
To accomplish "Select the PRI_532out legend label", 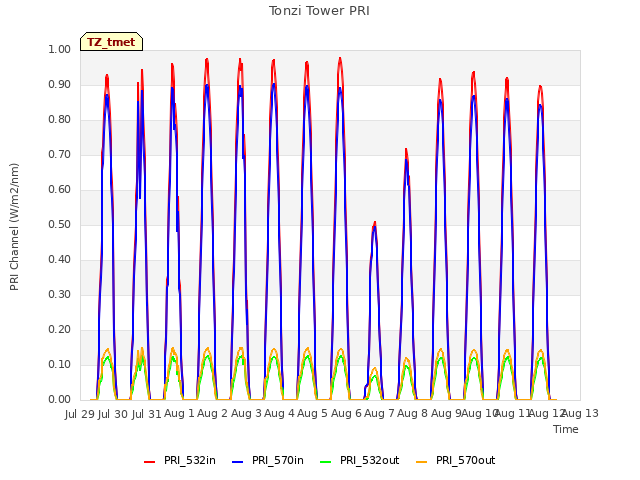I will click(370, 460).
